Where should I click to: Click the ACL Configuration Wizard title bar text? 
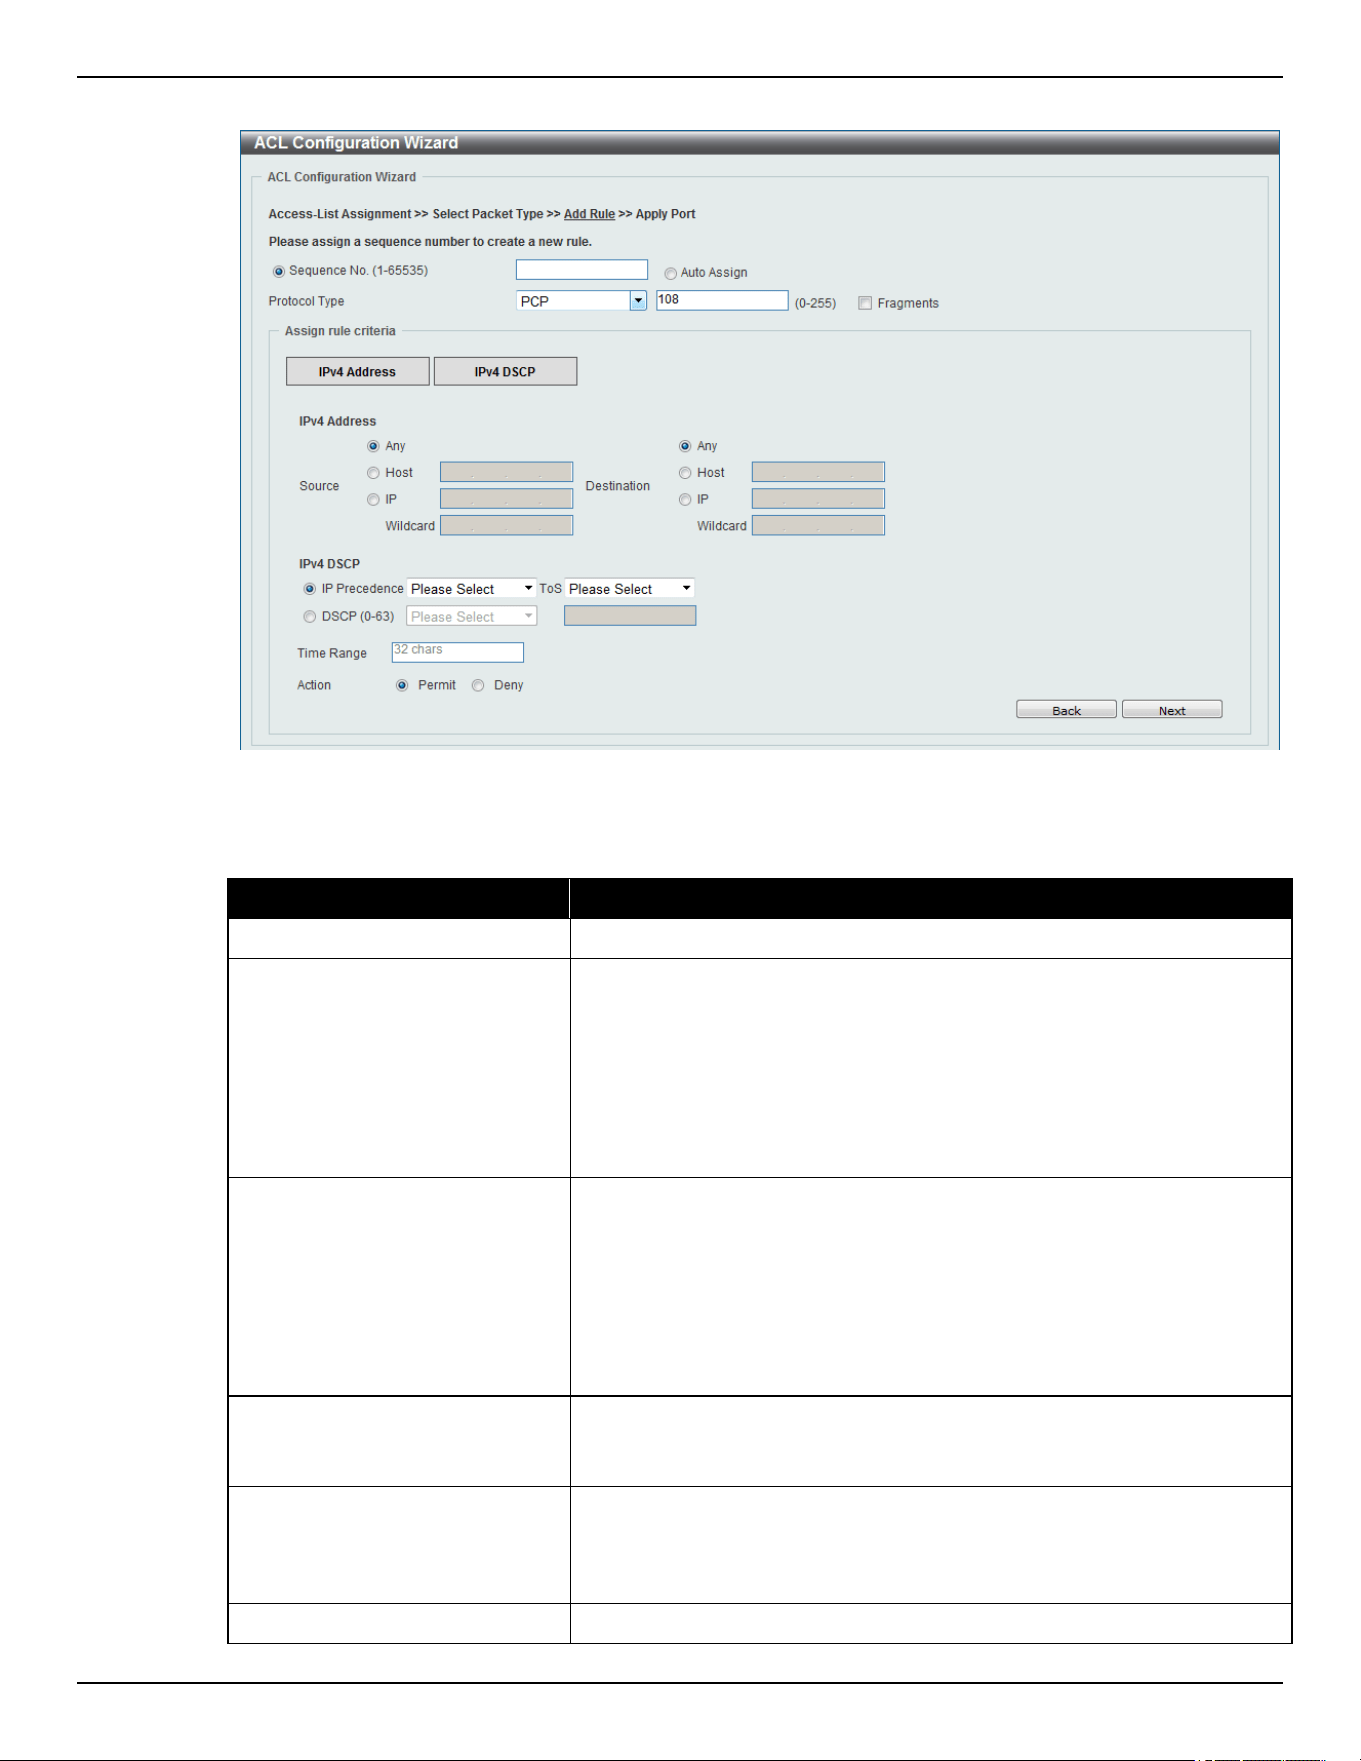tap(356, 143)
